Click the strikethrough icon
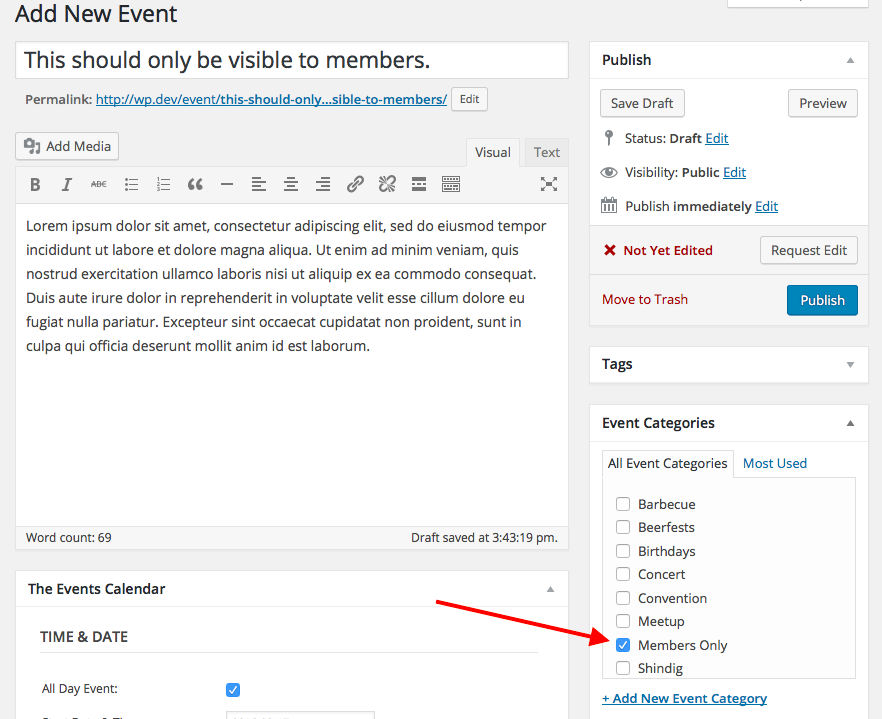The height and width of the screenshot is (719, 882). (99, 184)
